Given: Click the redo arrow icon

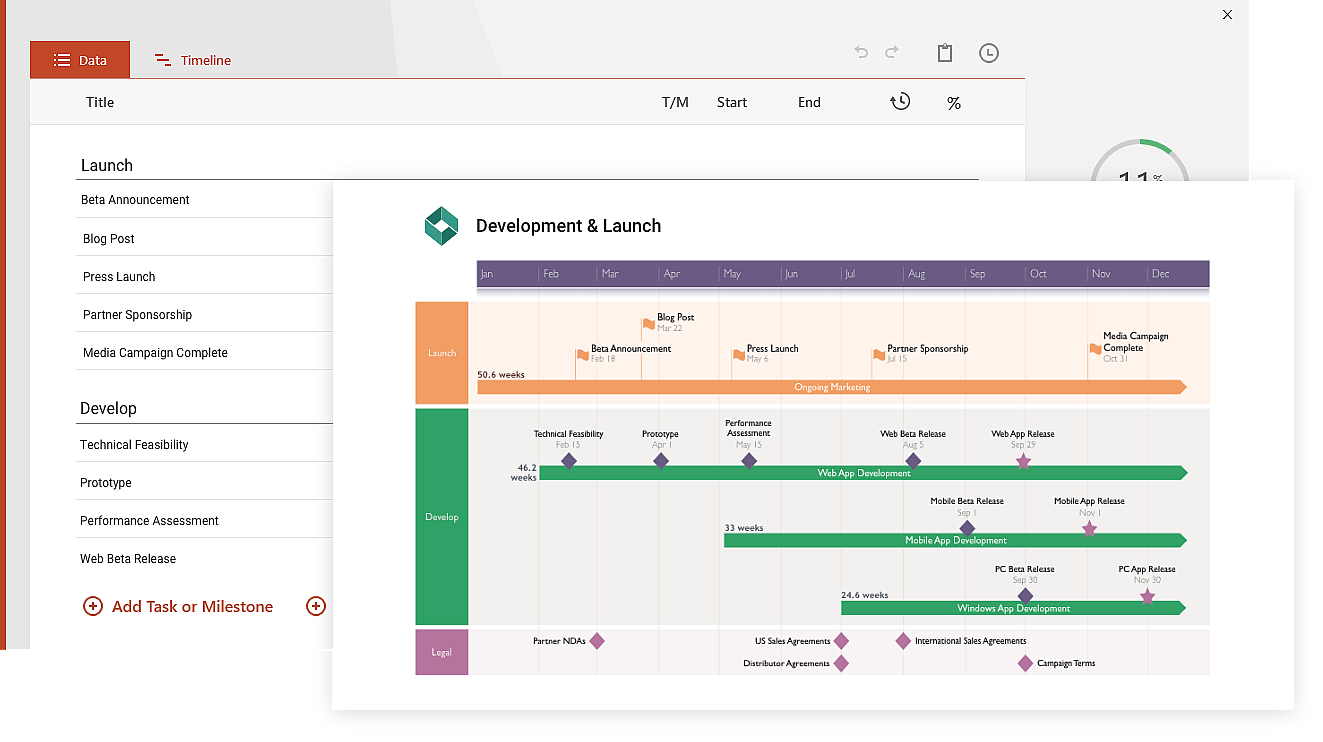Looking at the screenshot, I should (x=892, y=52).
